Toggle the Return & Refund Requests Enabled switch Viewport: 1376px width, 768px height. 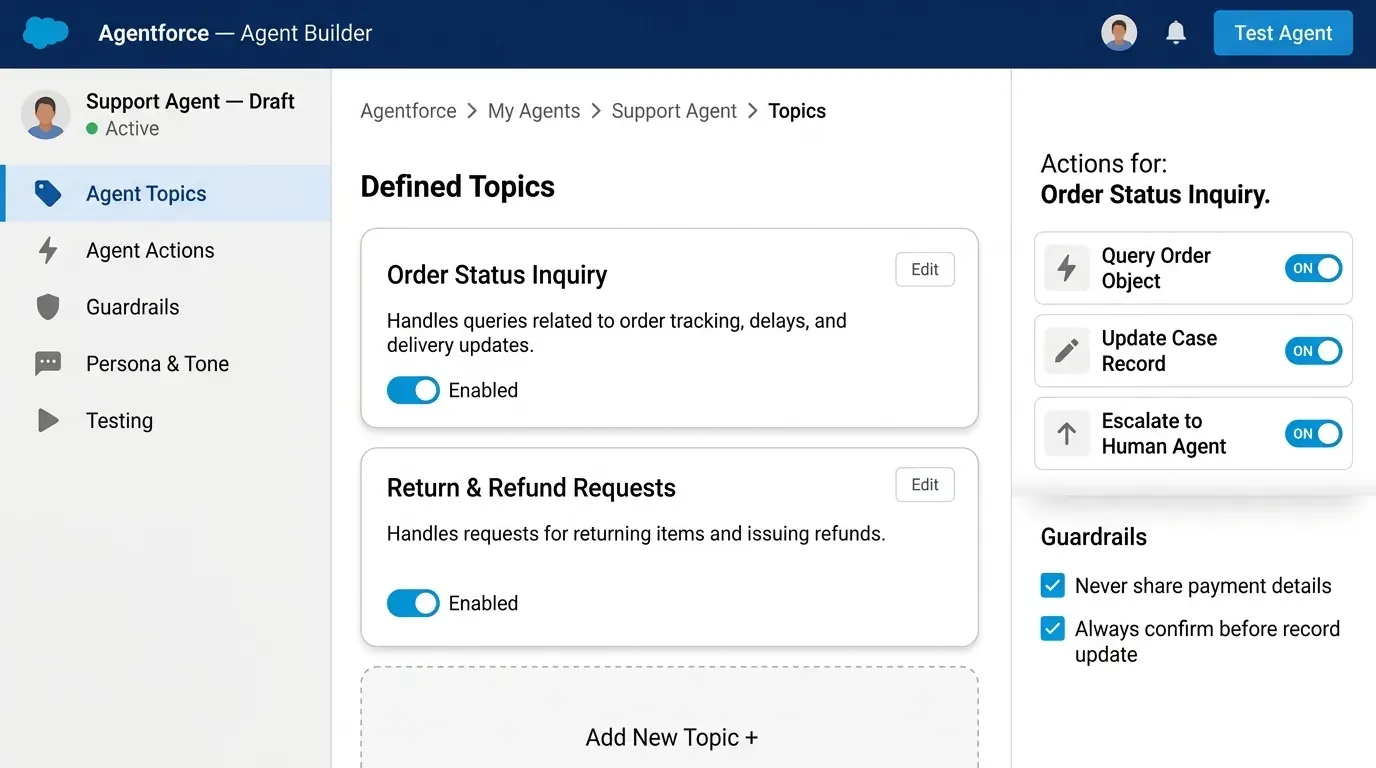tap(413, 603)
